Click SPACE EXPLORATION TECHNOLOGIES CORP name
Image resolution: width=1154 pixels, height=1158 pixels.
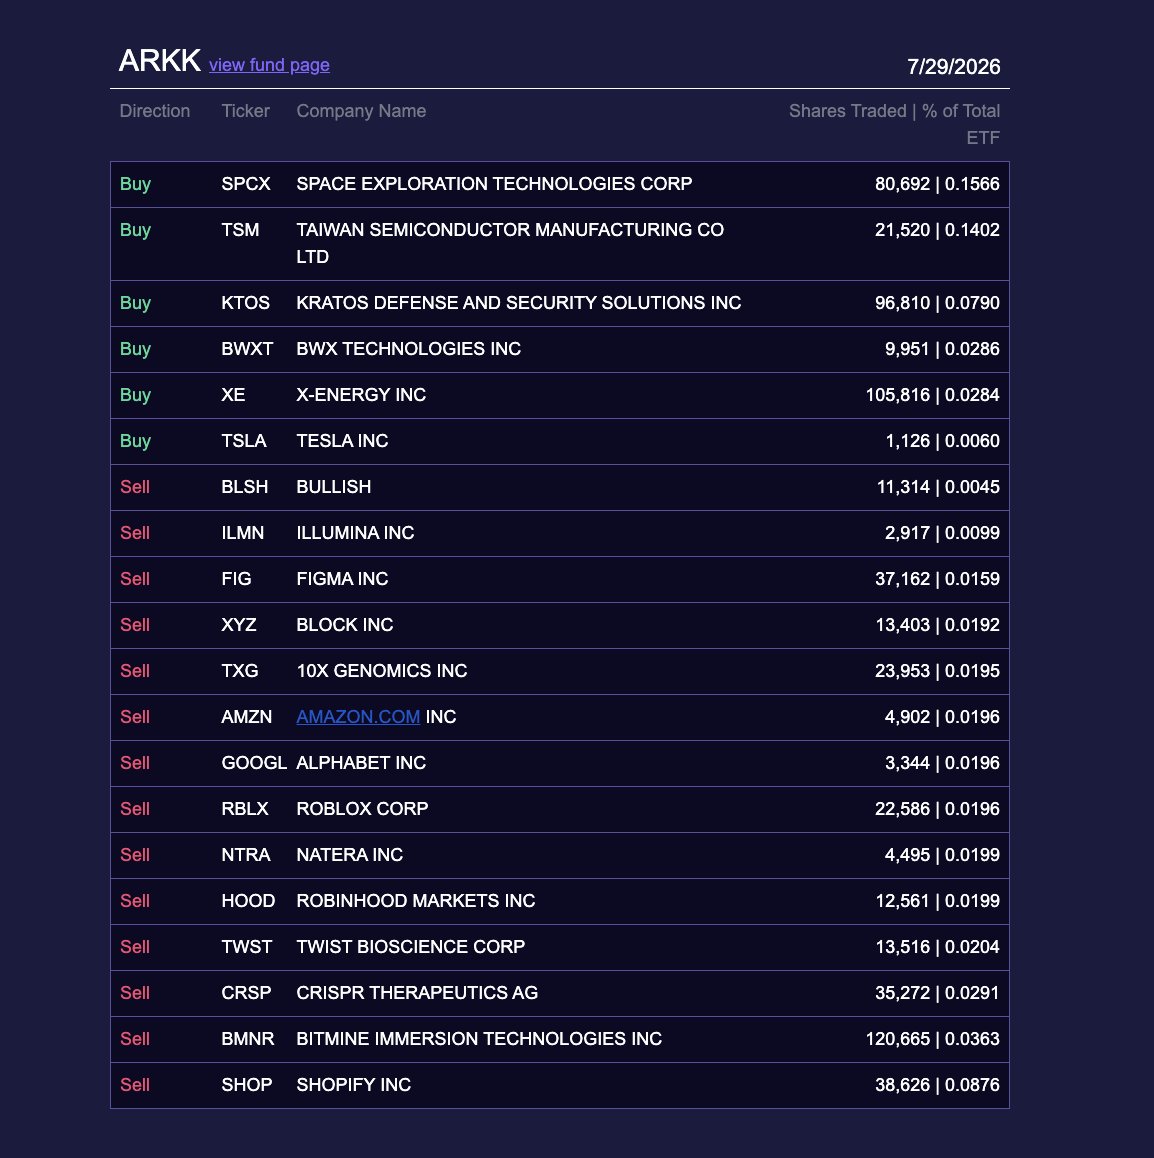click(494, 184)
